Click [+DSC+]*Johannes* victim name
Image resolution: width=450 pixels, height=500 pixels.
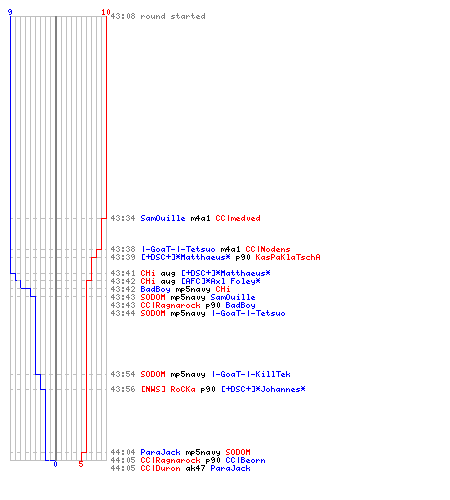(263, 389)
